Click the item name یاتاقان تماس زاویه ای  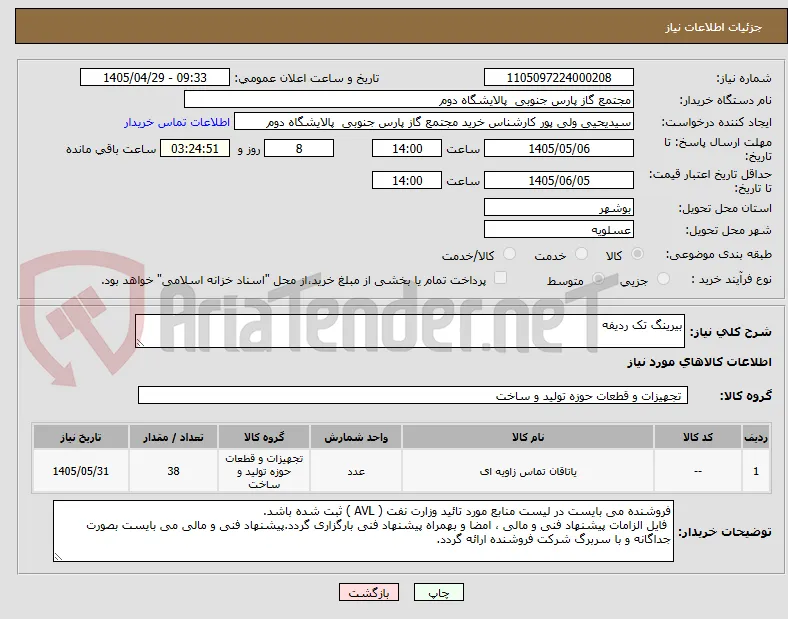pos(528,471)
